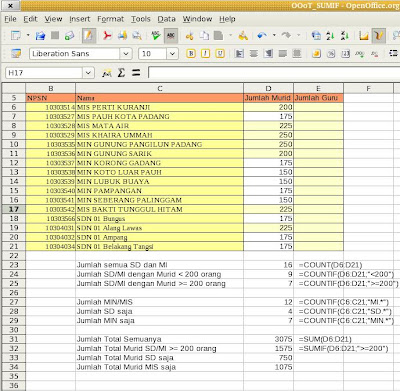Open the Edit menu

tap(30, 19)
